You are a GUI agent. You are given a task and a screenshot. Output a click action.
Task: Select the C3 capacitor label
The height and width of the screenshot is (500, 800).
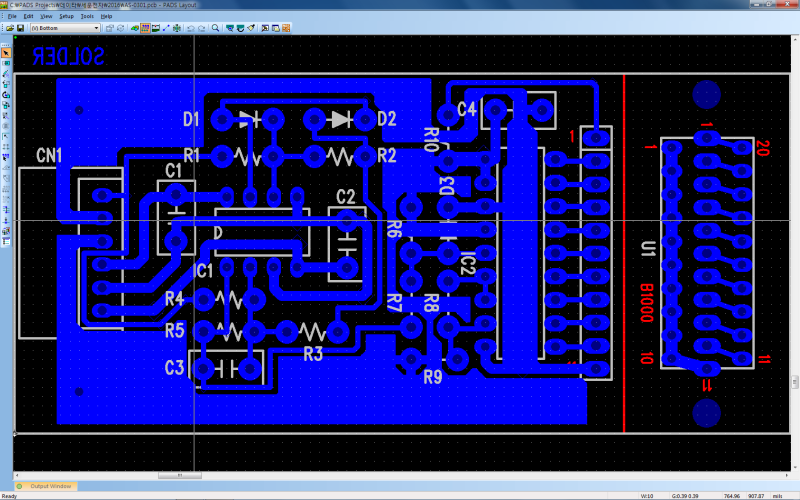tap(174, 367)
